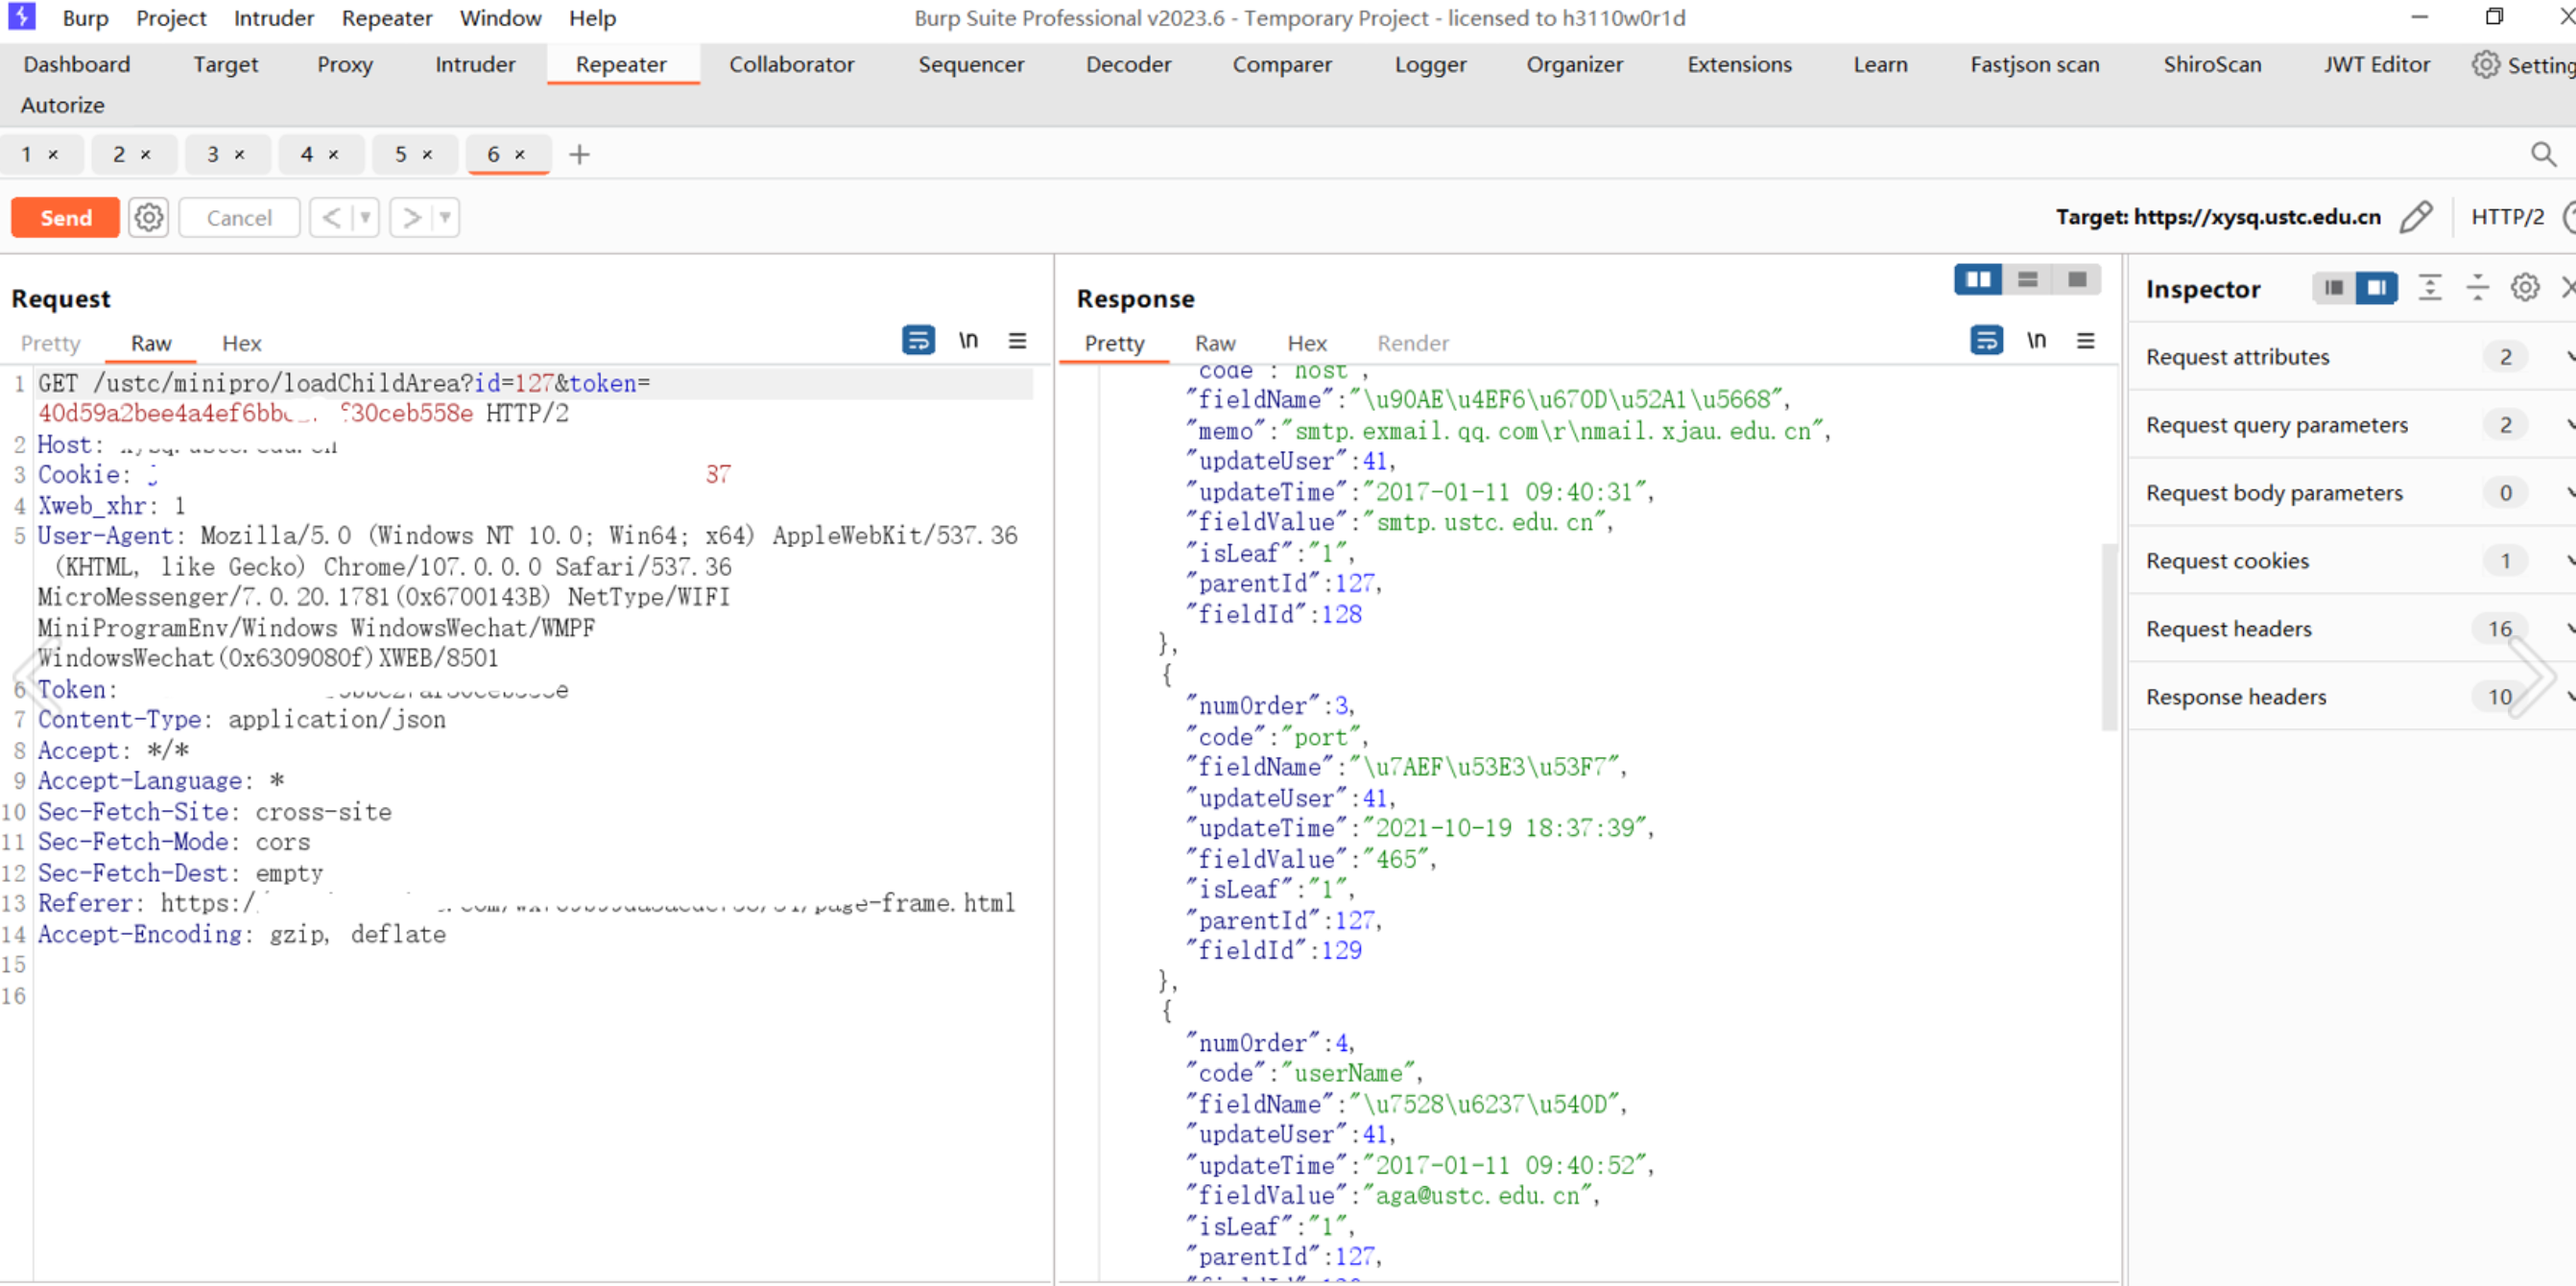Toggle Response word wrap icon
This screenshot has width=2576, height=1286.
[x=1986, y=340]
